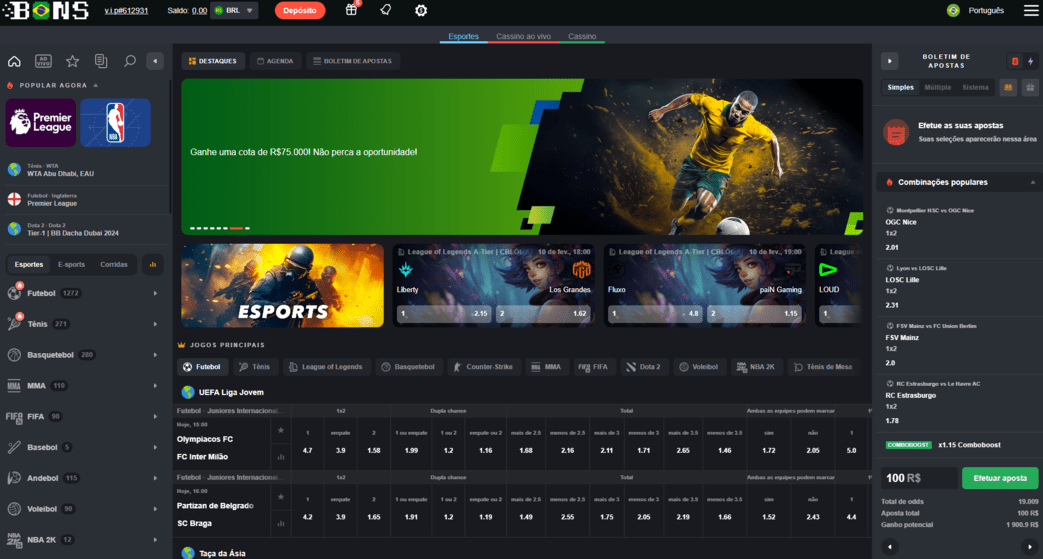Open settings gear in top bar
The width and height of the screenshot is (1043, 559).
point(420,11)
